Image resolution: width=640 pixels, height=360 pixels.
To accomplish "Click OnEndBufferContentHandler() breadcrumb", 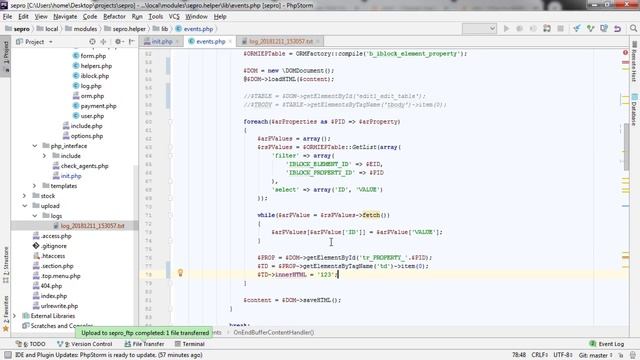I will tap(273, 333).
